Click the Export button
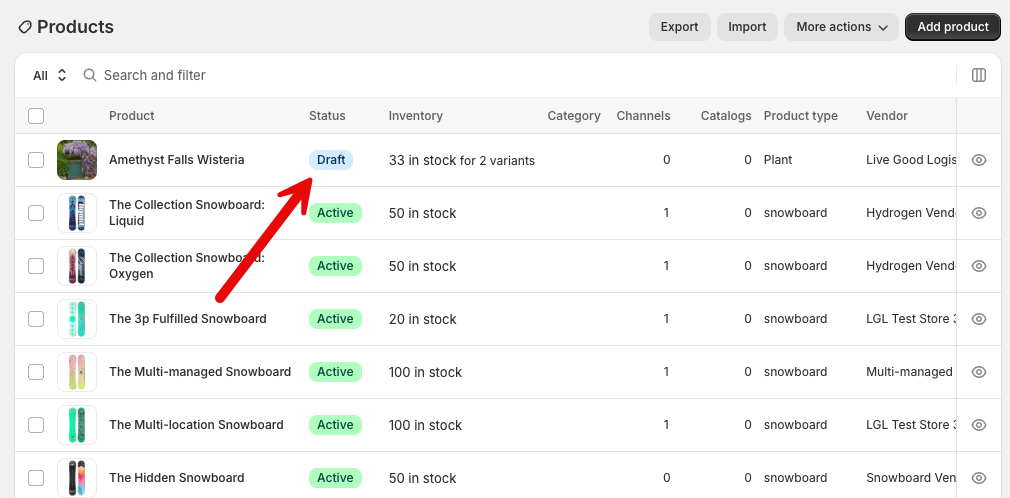The width and height of the screenshot is (1010, 498). [x=680, y=27]
